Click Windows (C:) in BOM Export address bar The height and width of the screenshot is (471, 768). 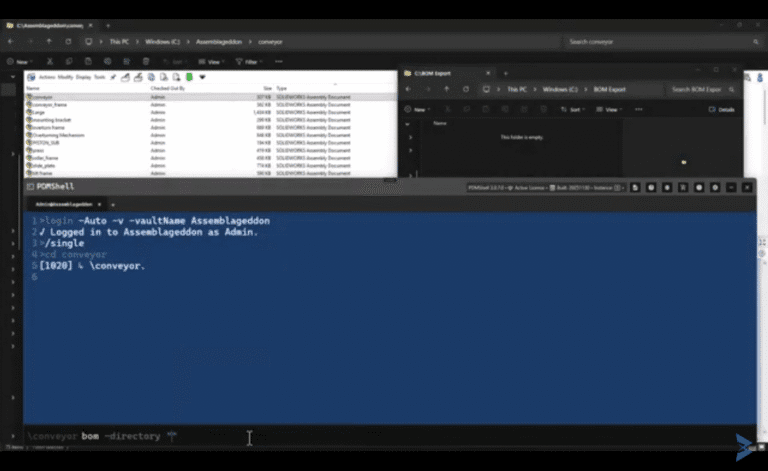pos(560,90)
